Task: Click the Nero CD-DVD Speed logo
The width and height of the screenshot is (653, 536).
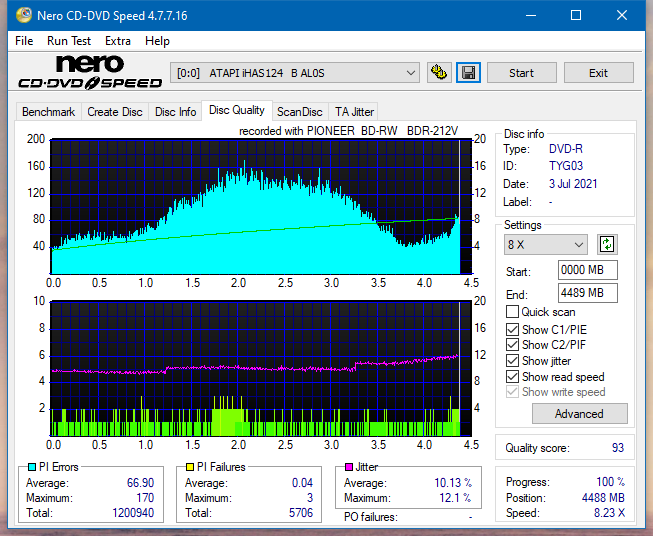Action: (x=90, y=73)
